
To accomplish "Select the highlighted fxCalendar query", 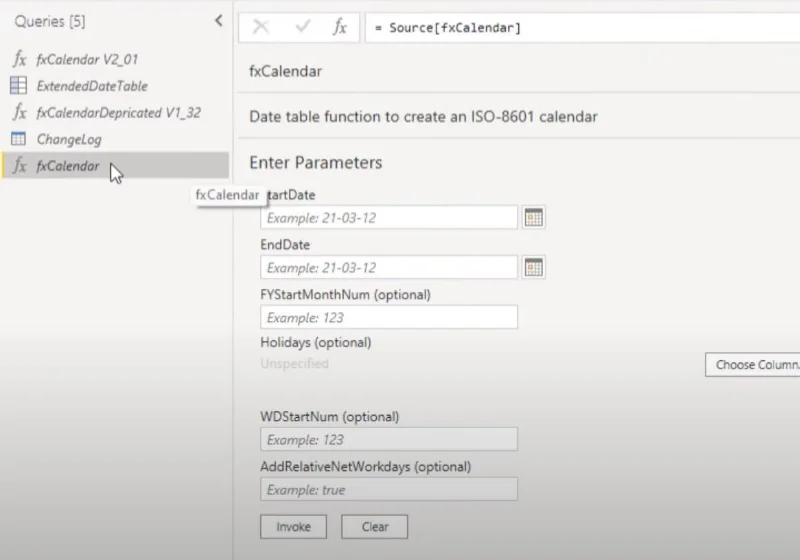I will click(x=115, y=166).
